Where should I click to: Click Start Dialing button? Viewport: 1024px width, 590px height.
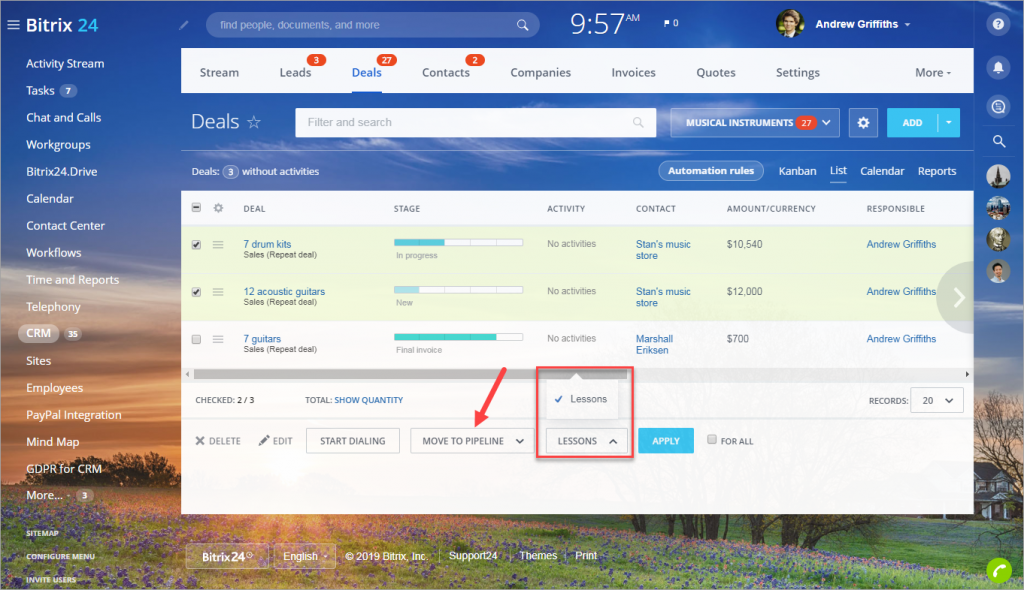353,441
